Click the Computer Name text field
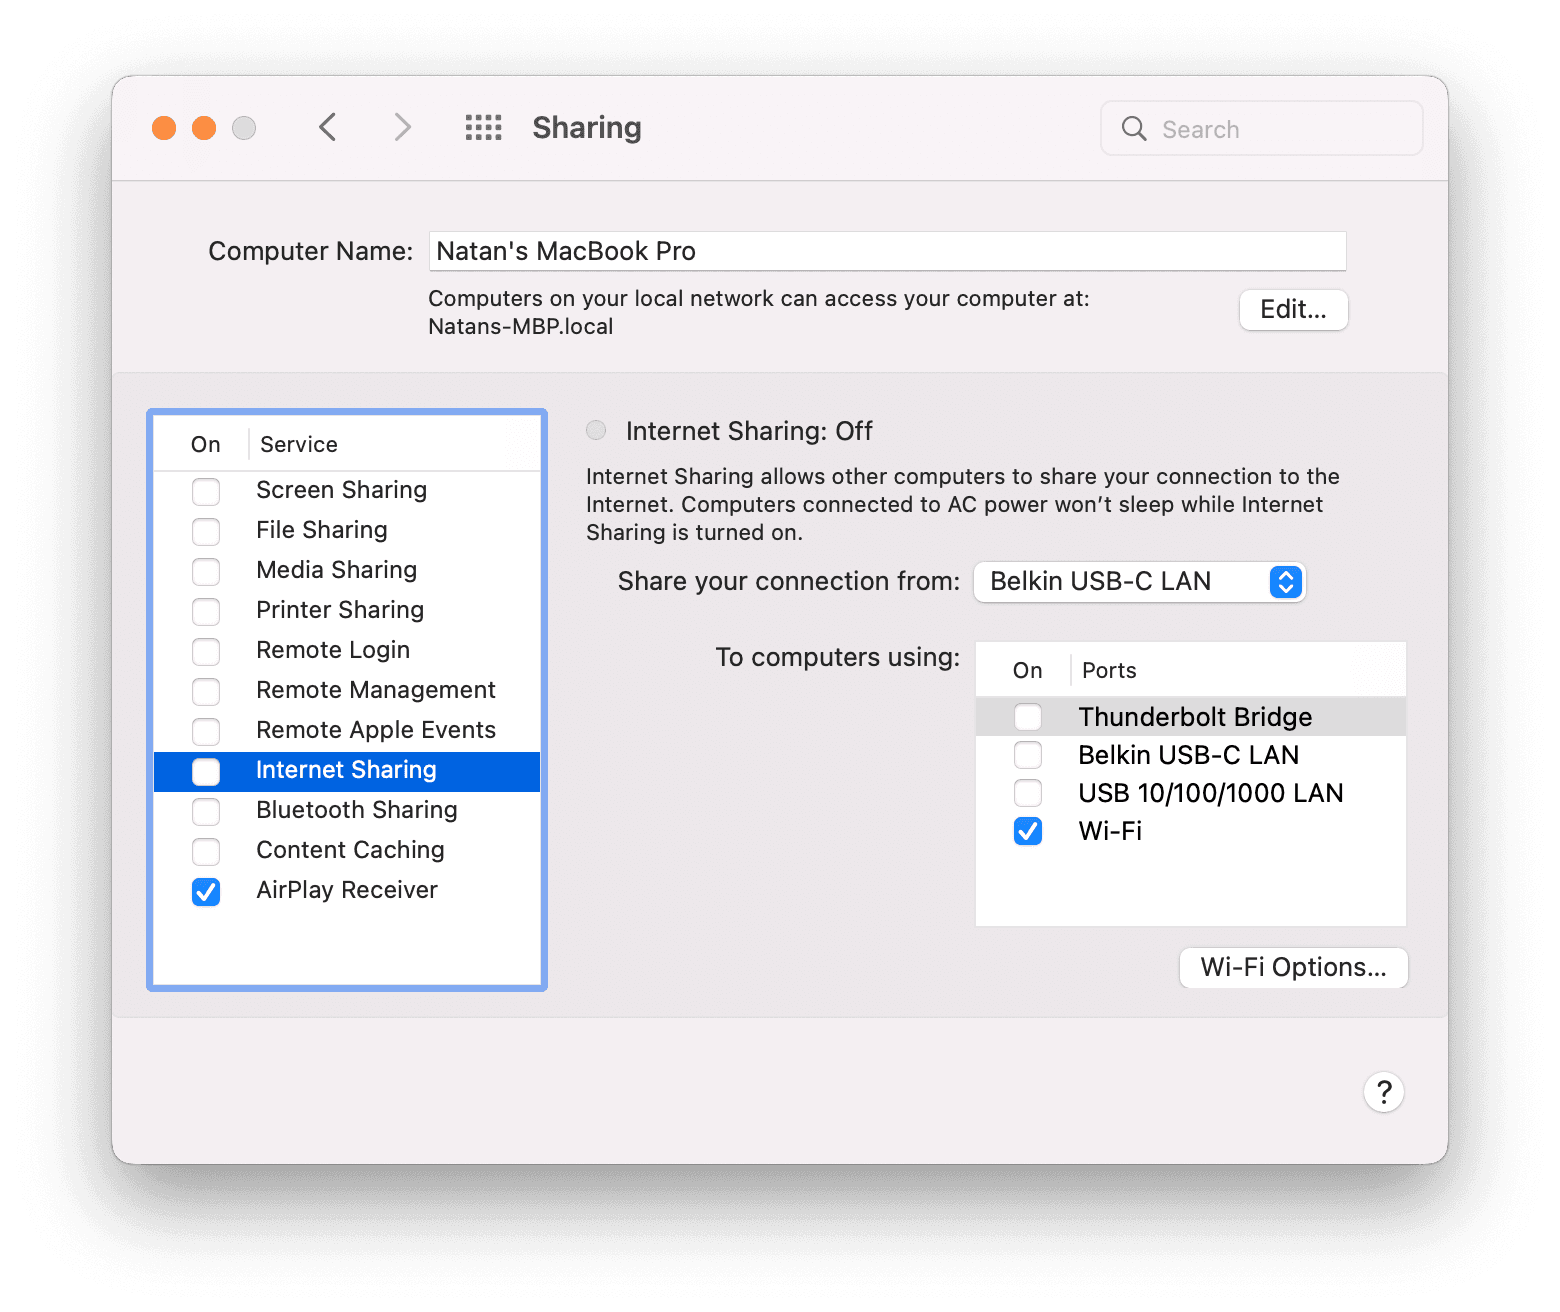The width and height of the screenshot is (1560, 1312). 888,251
